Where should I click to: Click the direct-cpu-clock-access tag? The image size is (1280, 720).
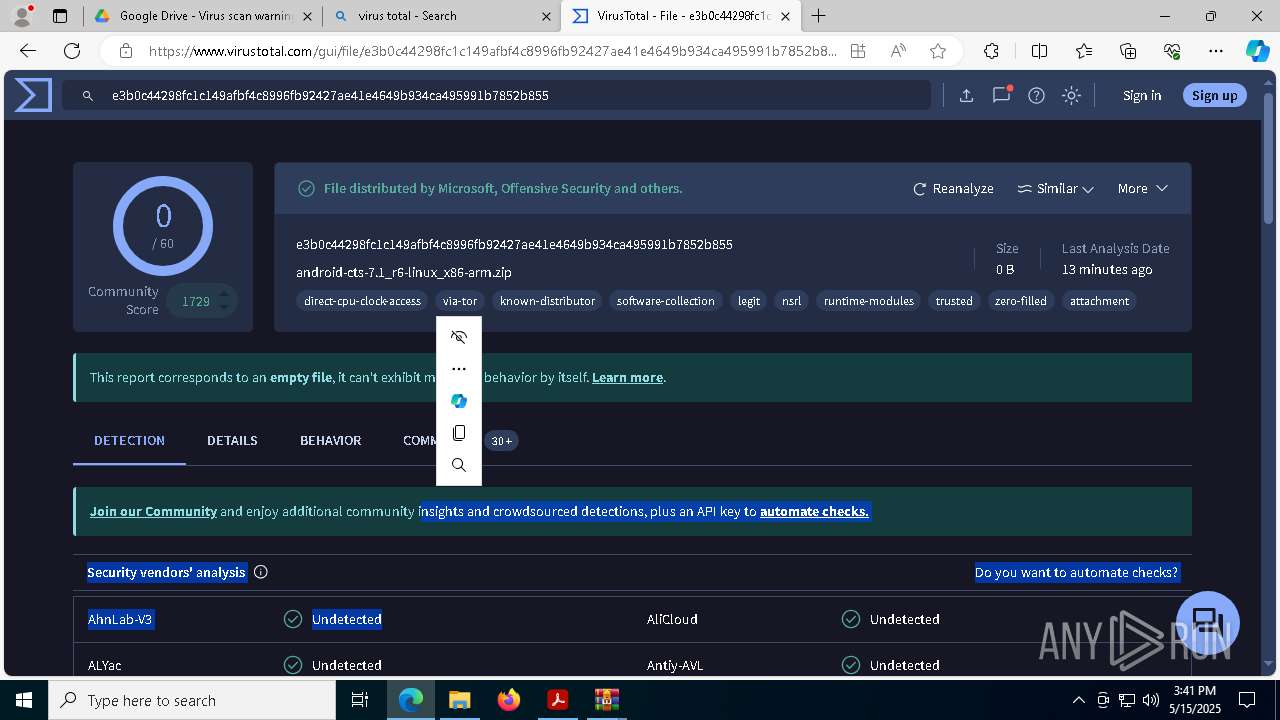362,301
